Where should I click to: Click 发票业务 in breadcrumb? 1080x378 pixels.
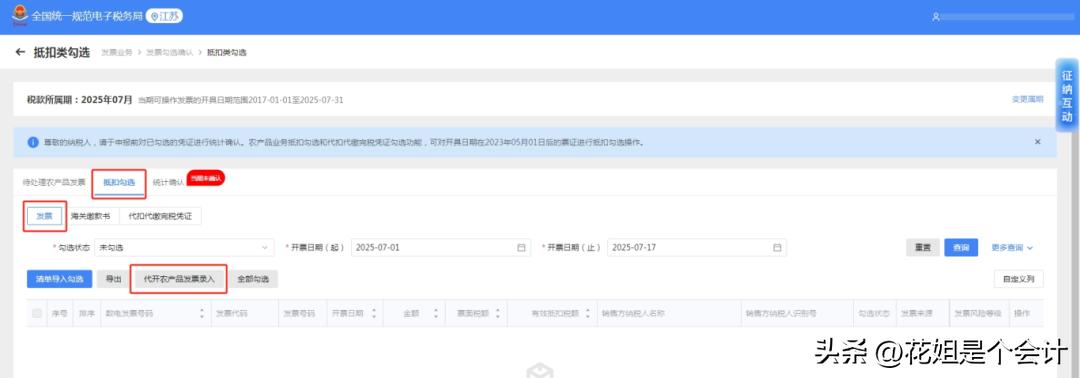(116, 52)
